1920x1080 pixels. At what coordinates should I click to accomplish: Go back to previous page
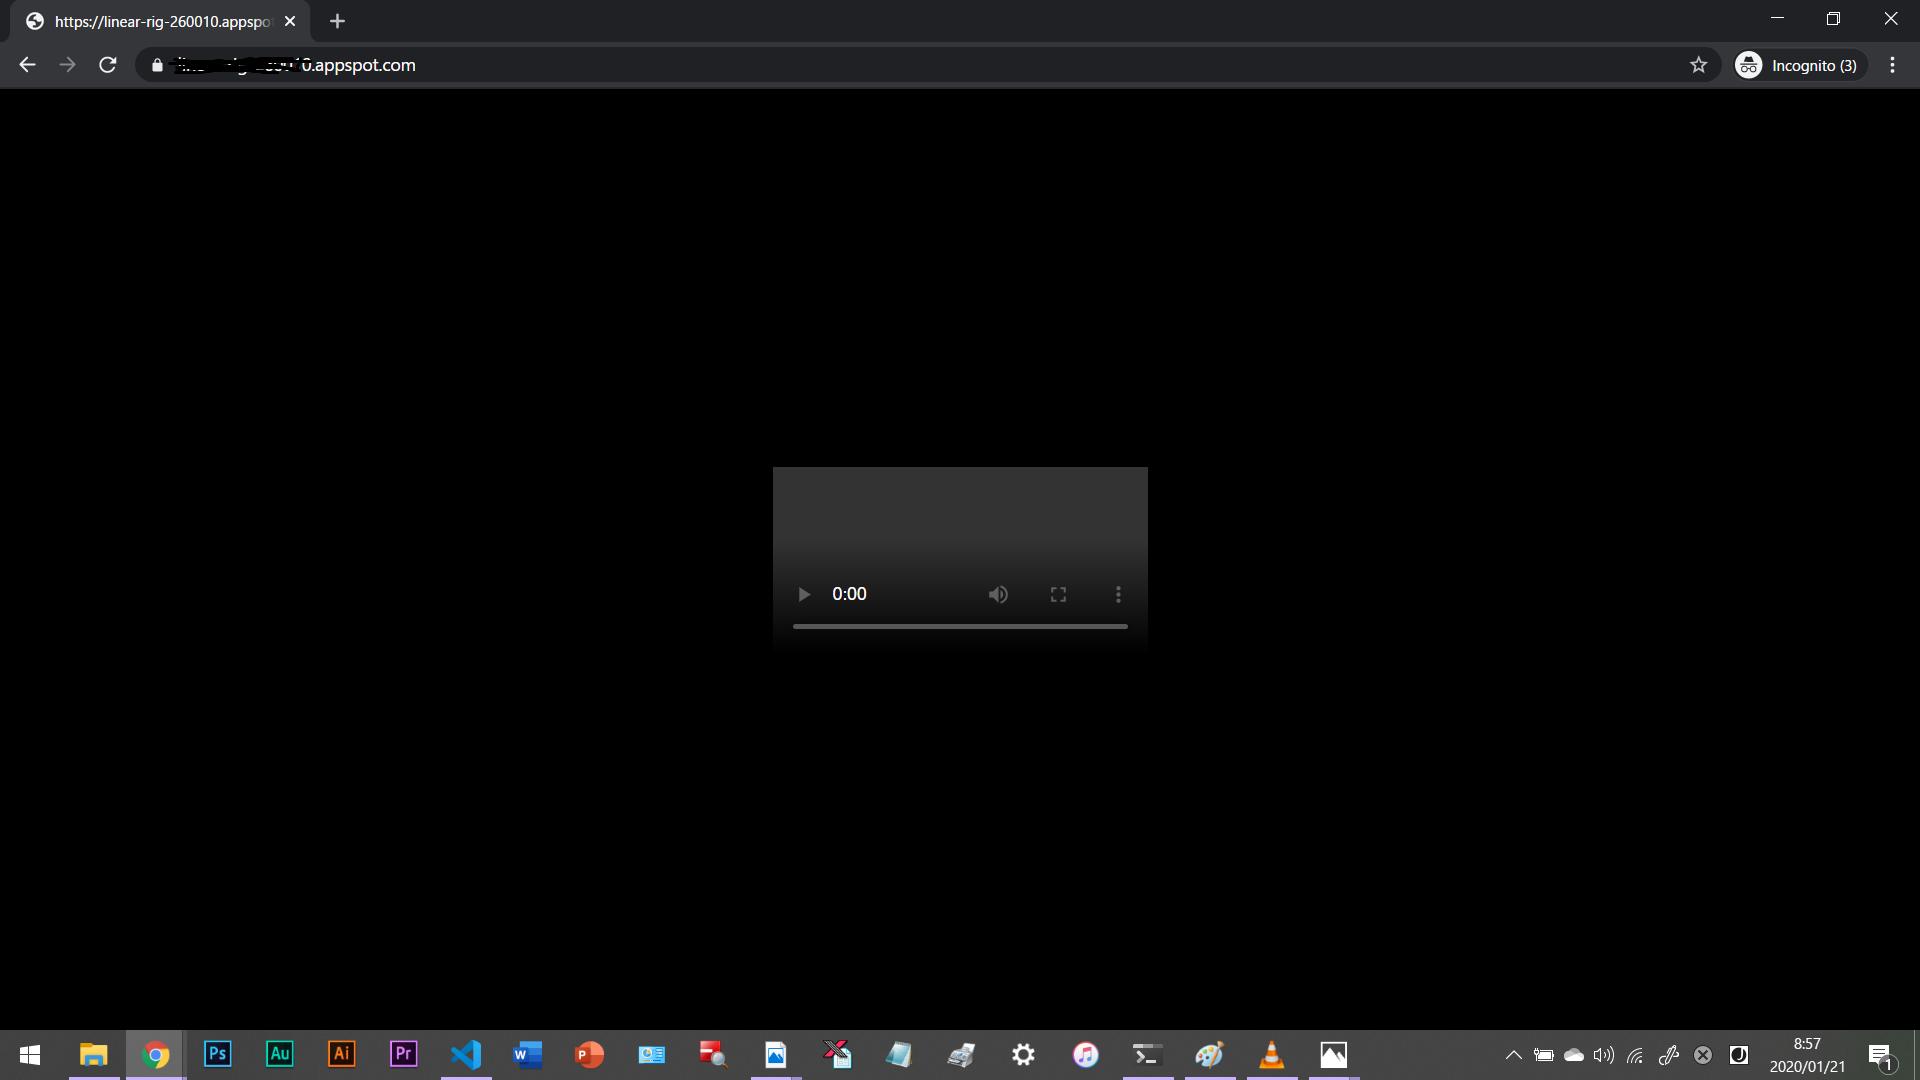pyautogui.click(x=27, y=65)
